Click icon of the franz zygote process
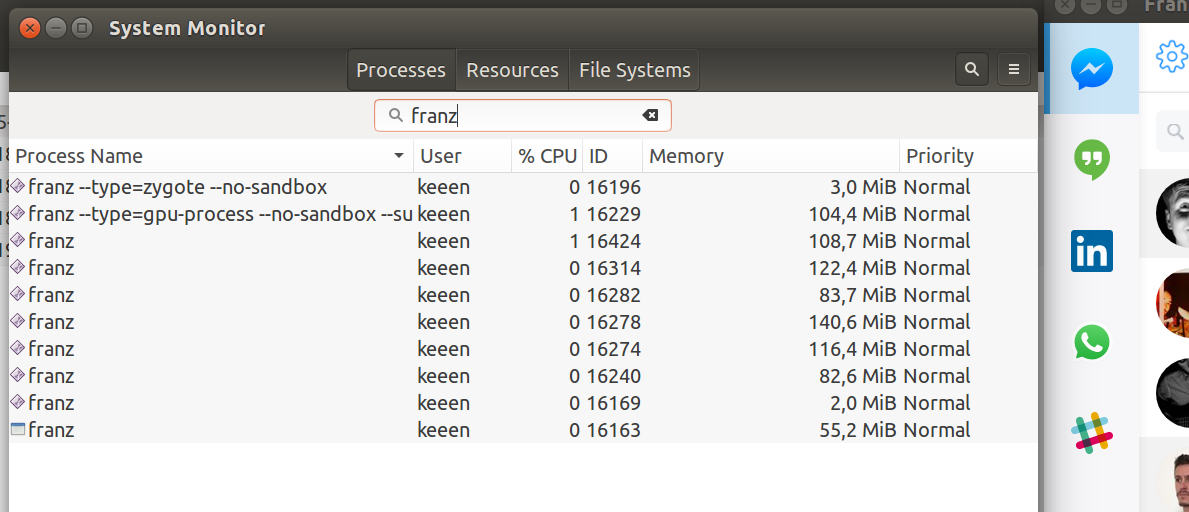 click(x=18, y=187)
